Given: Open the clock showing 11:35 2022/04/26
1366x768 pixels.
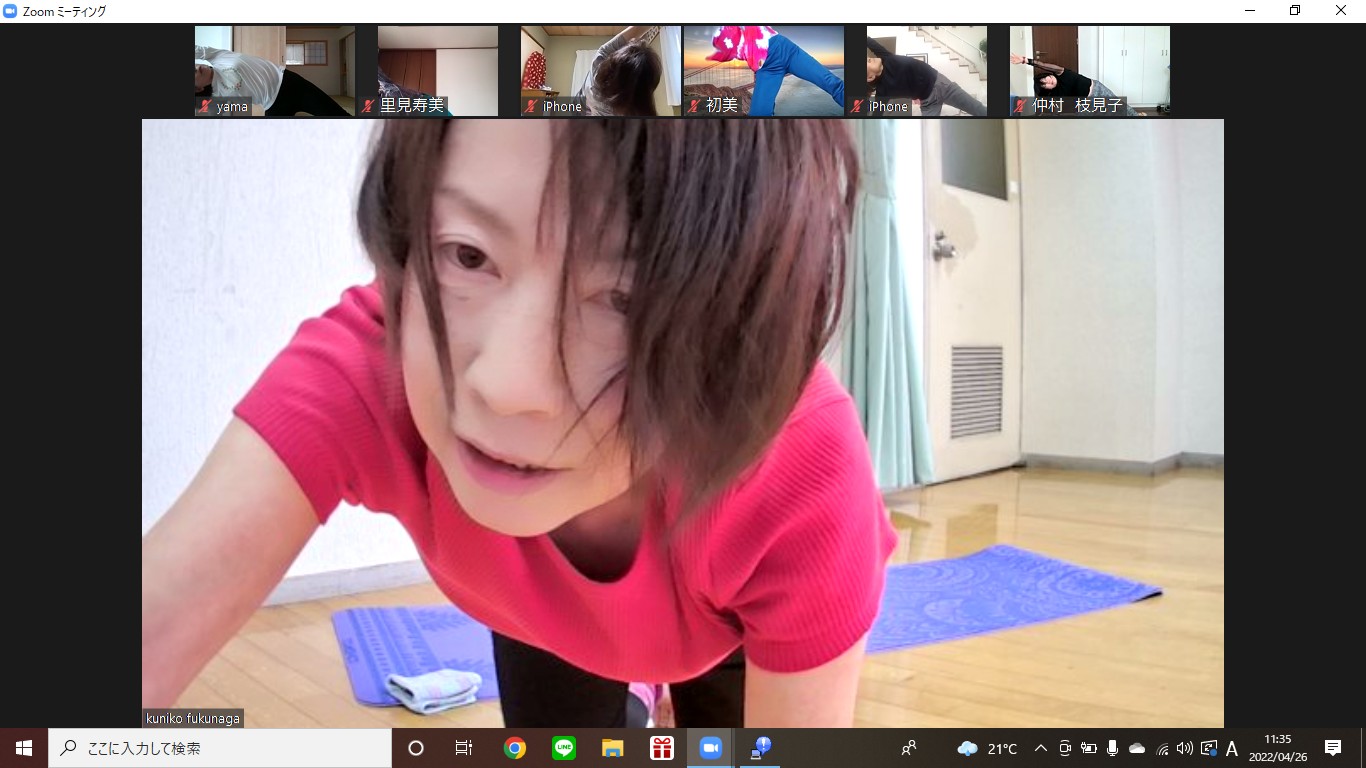Looking at the screenshot, I should point(1277,748).
